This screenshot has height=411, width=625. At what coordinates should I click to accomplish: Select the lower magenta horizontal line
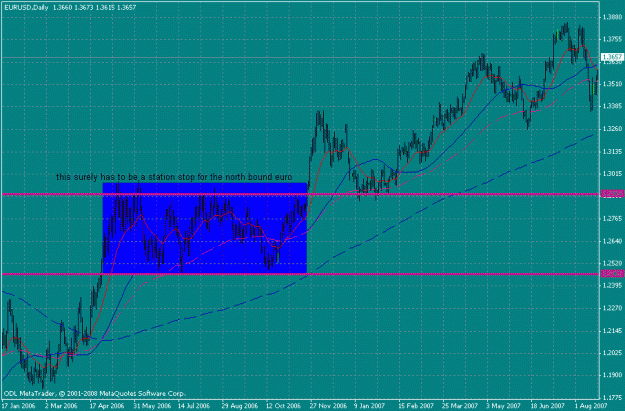(x=300, y=274)
